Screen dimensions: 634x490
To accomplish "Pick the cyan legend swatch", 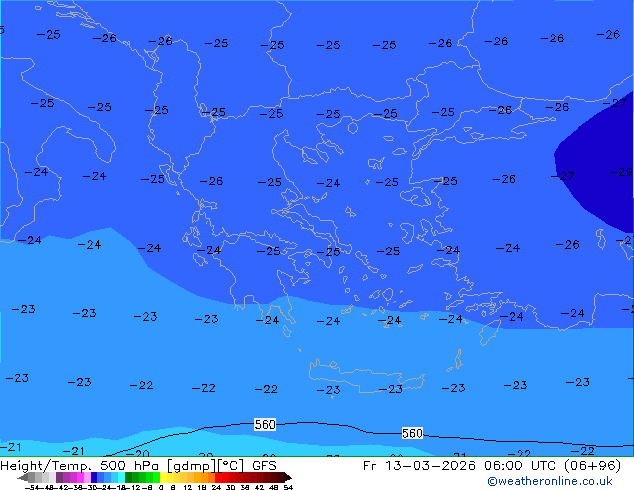I will point(121,477).
